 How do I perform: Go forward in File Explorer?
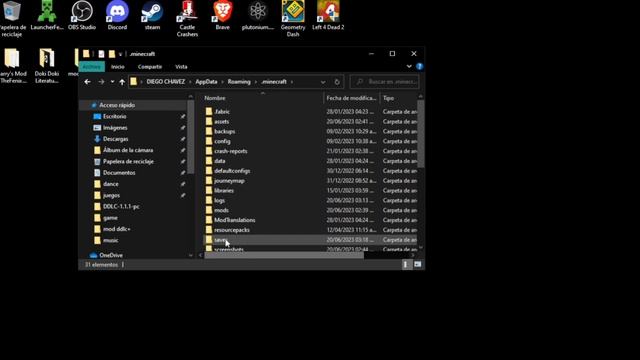click(101, 82)
